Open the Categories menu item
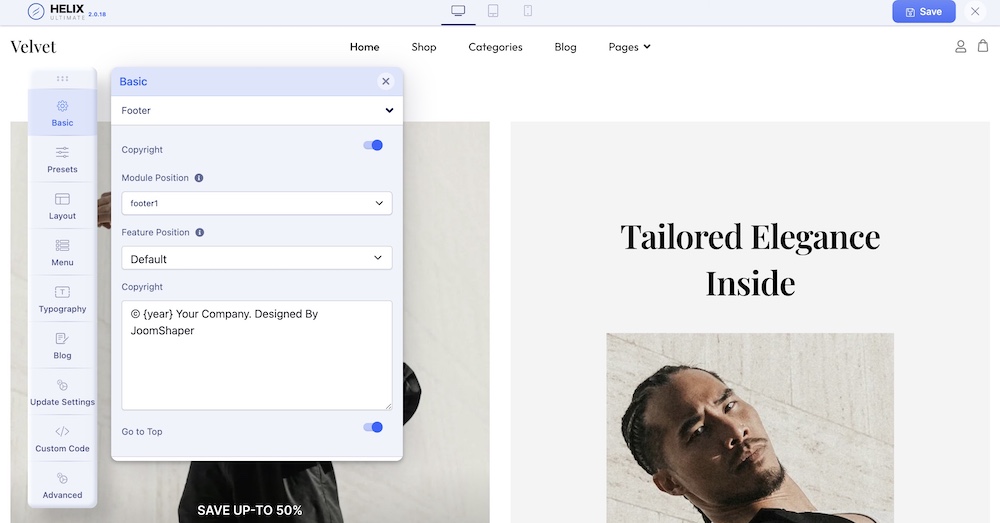Image resolution: width=1000 pixels, height=523 pixels. coord(495,47)
